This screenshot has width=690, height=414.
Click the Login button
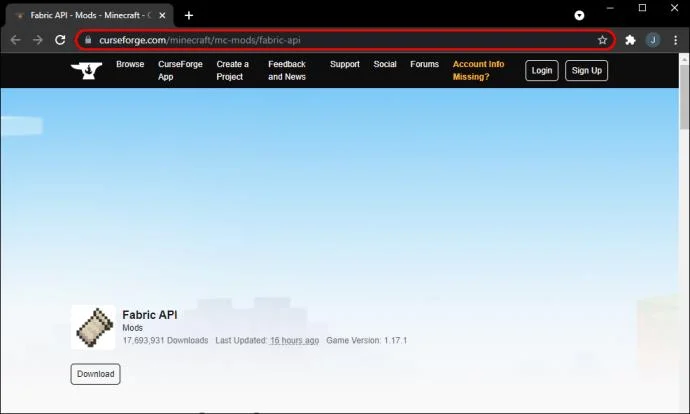point(542,70)
